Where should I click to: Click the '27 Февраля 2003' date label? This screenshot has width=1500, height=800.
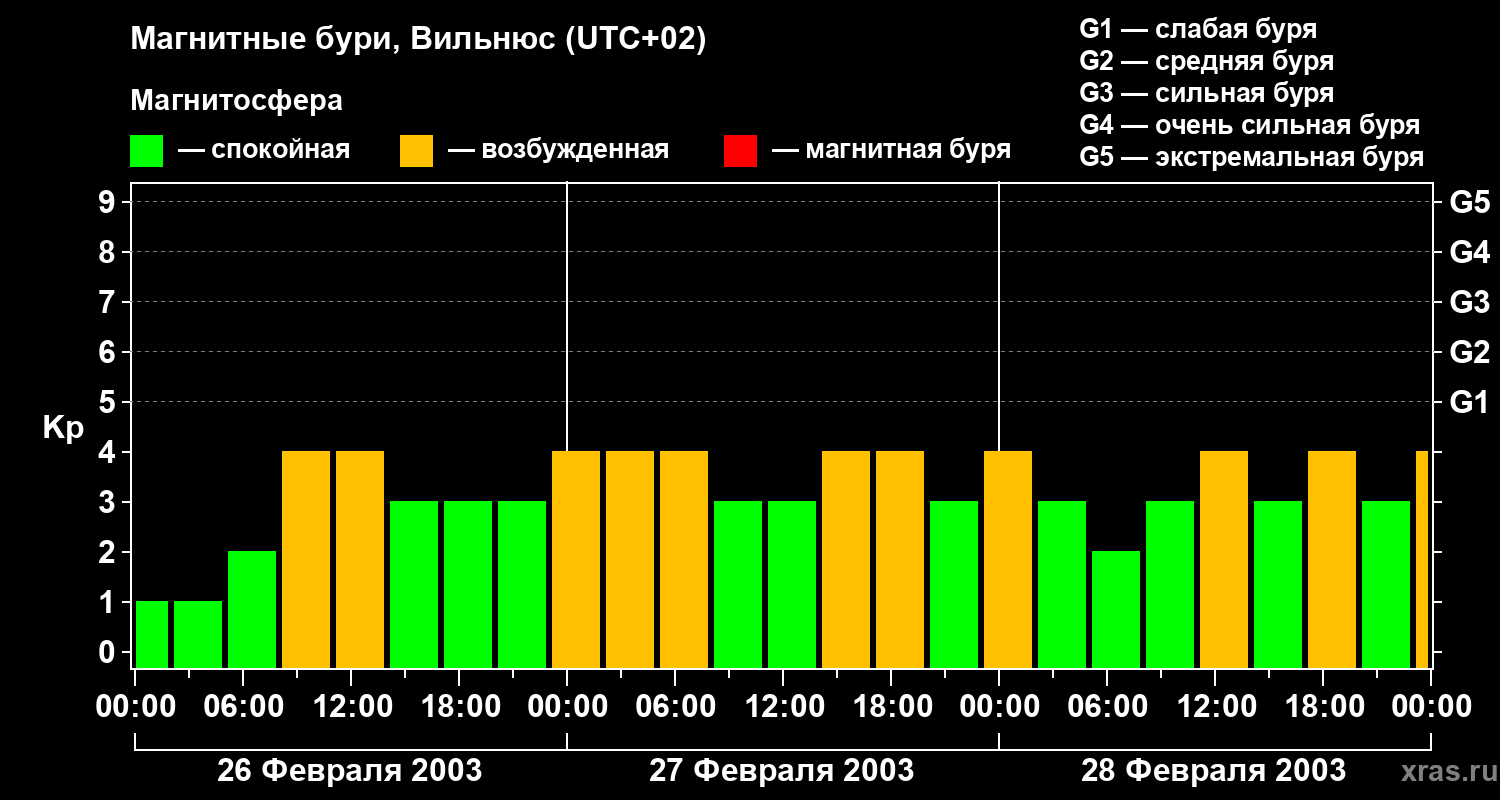[782, 771]
